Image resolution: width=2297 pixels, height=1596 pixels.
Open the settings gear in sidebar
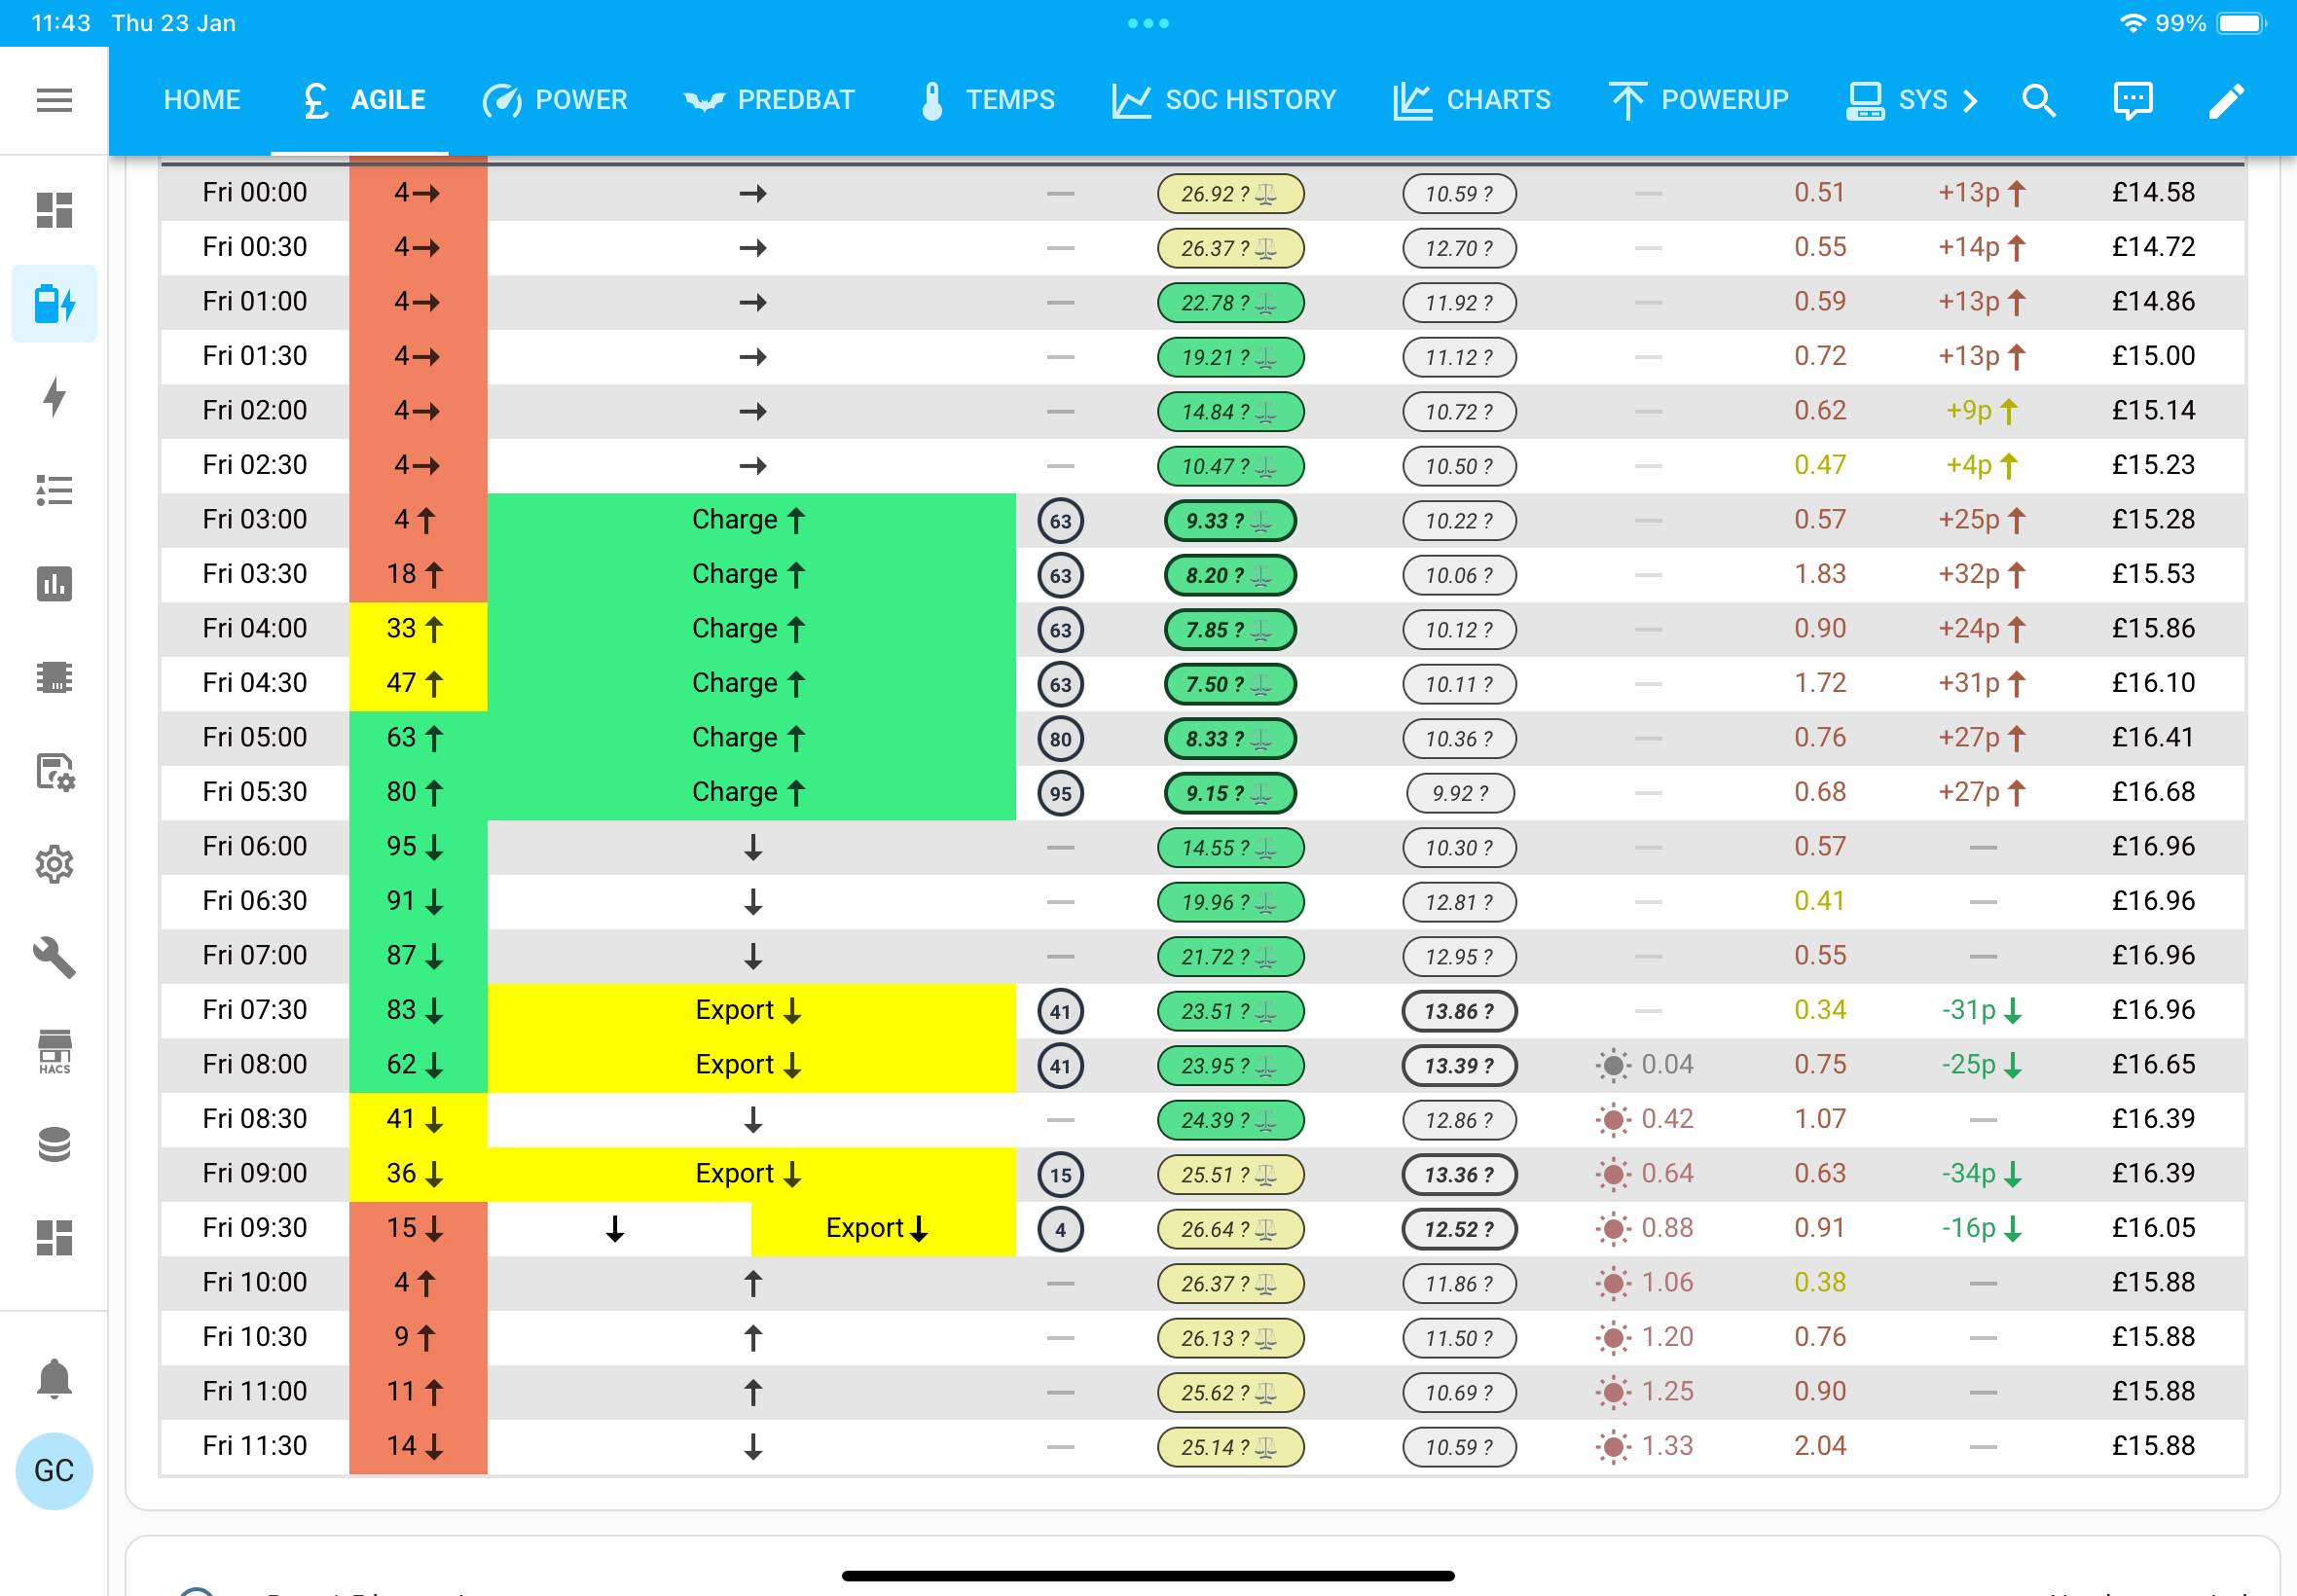click(54, 864)
